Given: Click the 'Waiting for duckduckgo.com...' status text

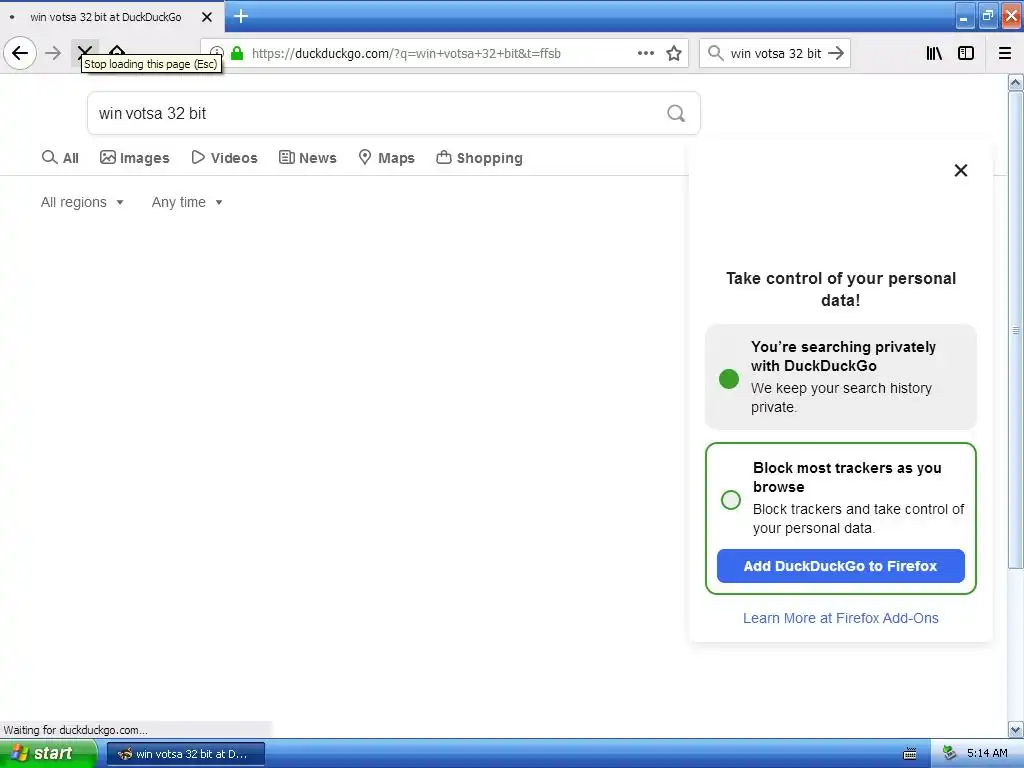Looking at the screenshot, I should 76,730.
